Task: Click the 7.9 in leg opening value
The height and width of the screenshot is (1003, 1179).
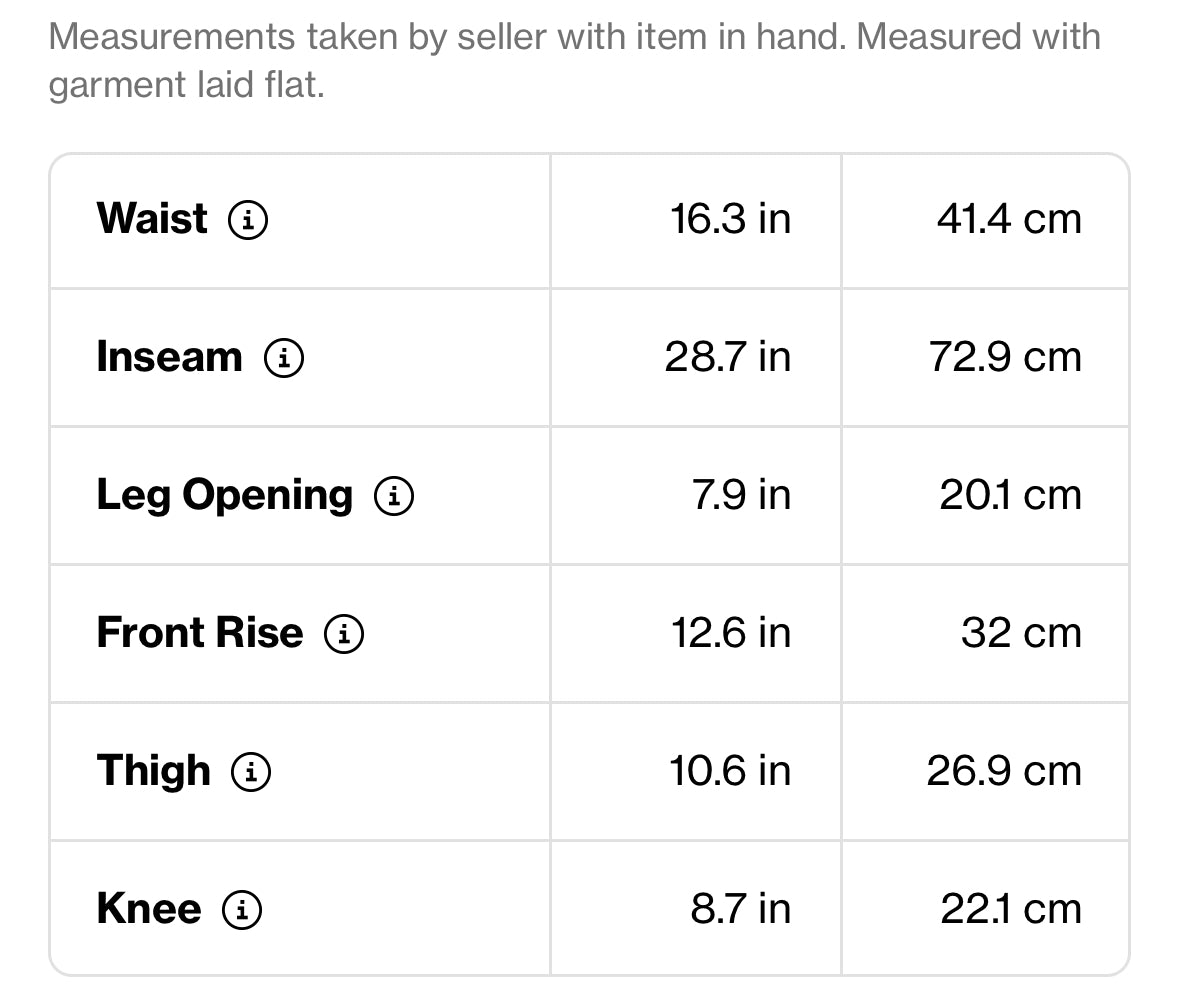Action: click(x=741, y=495)
